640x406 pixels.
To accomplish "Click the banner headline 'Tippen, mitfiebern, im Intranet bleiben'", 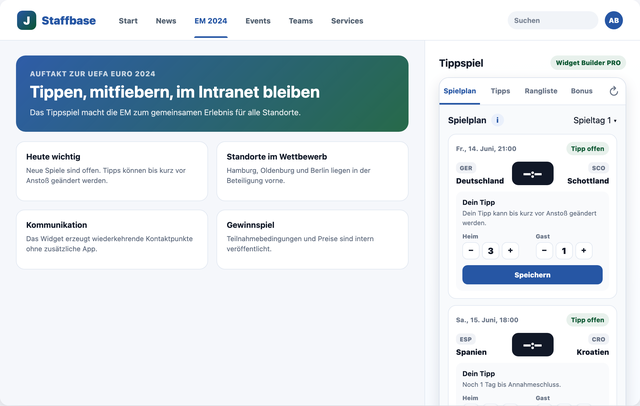I will [x=175, y=92].
